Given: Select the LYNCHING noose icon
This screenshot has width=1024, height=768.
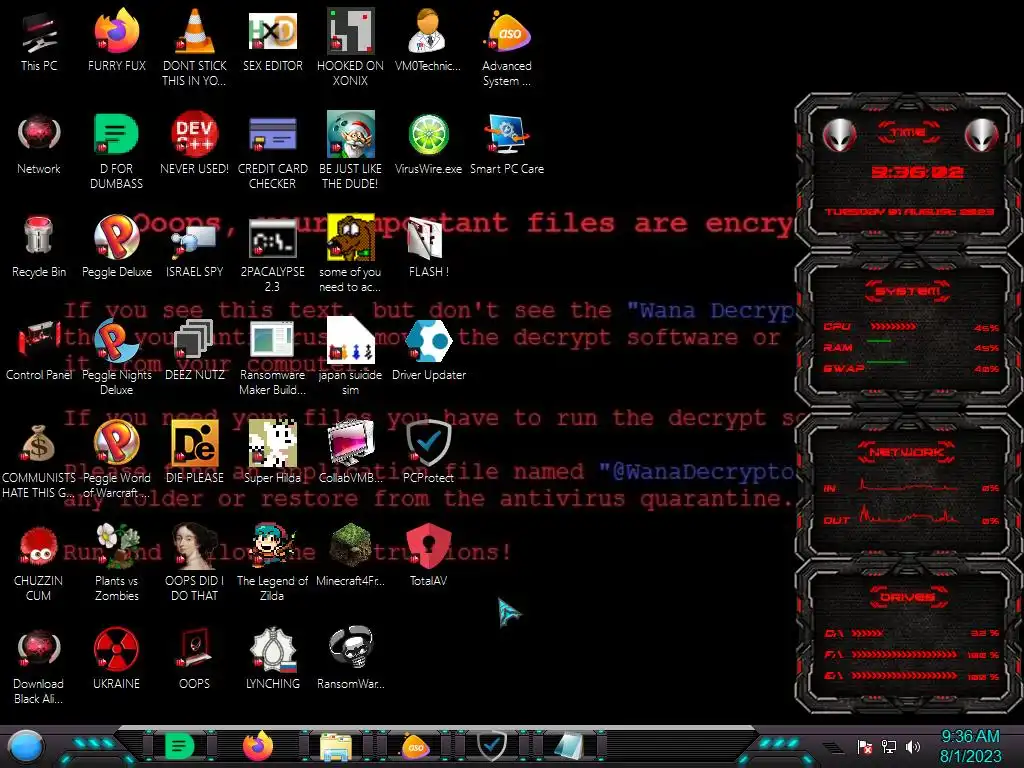Looking at the screenshot, I should 272,658.
